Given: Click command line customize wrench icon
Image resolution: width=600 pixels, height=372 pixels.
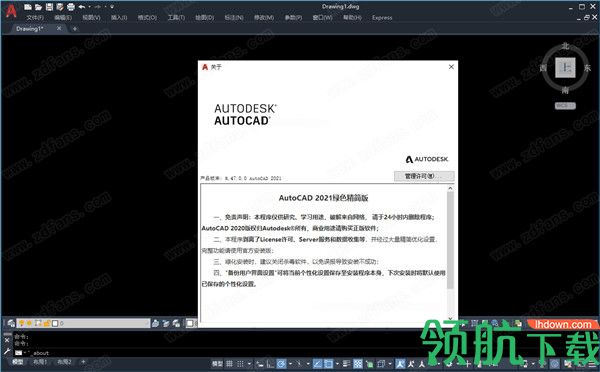Looking at the screenshot, I should tap(7, 351).
